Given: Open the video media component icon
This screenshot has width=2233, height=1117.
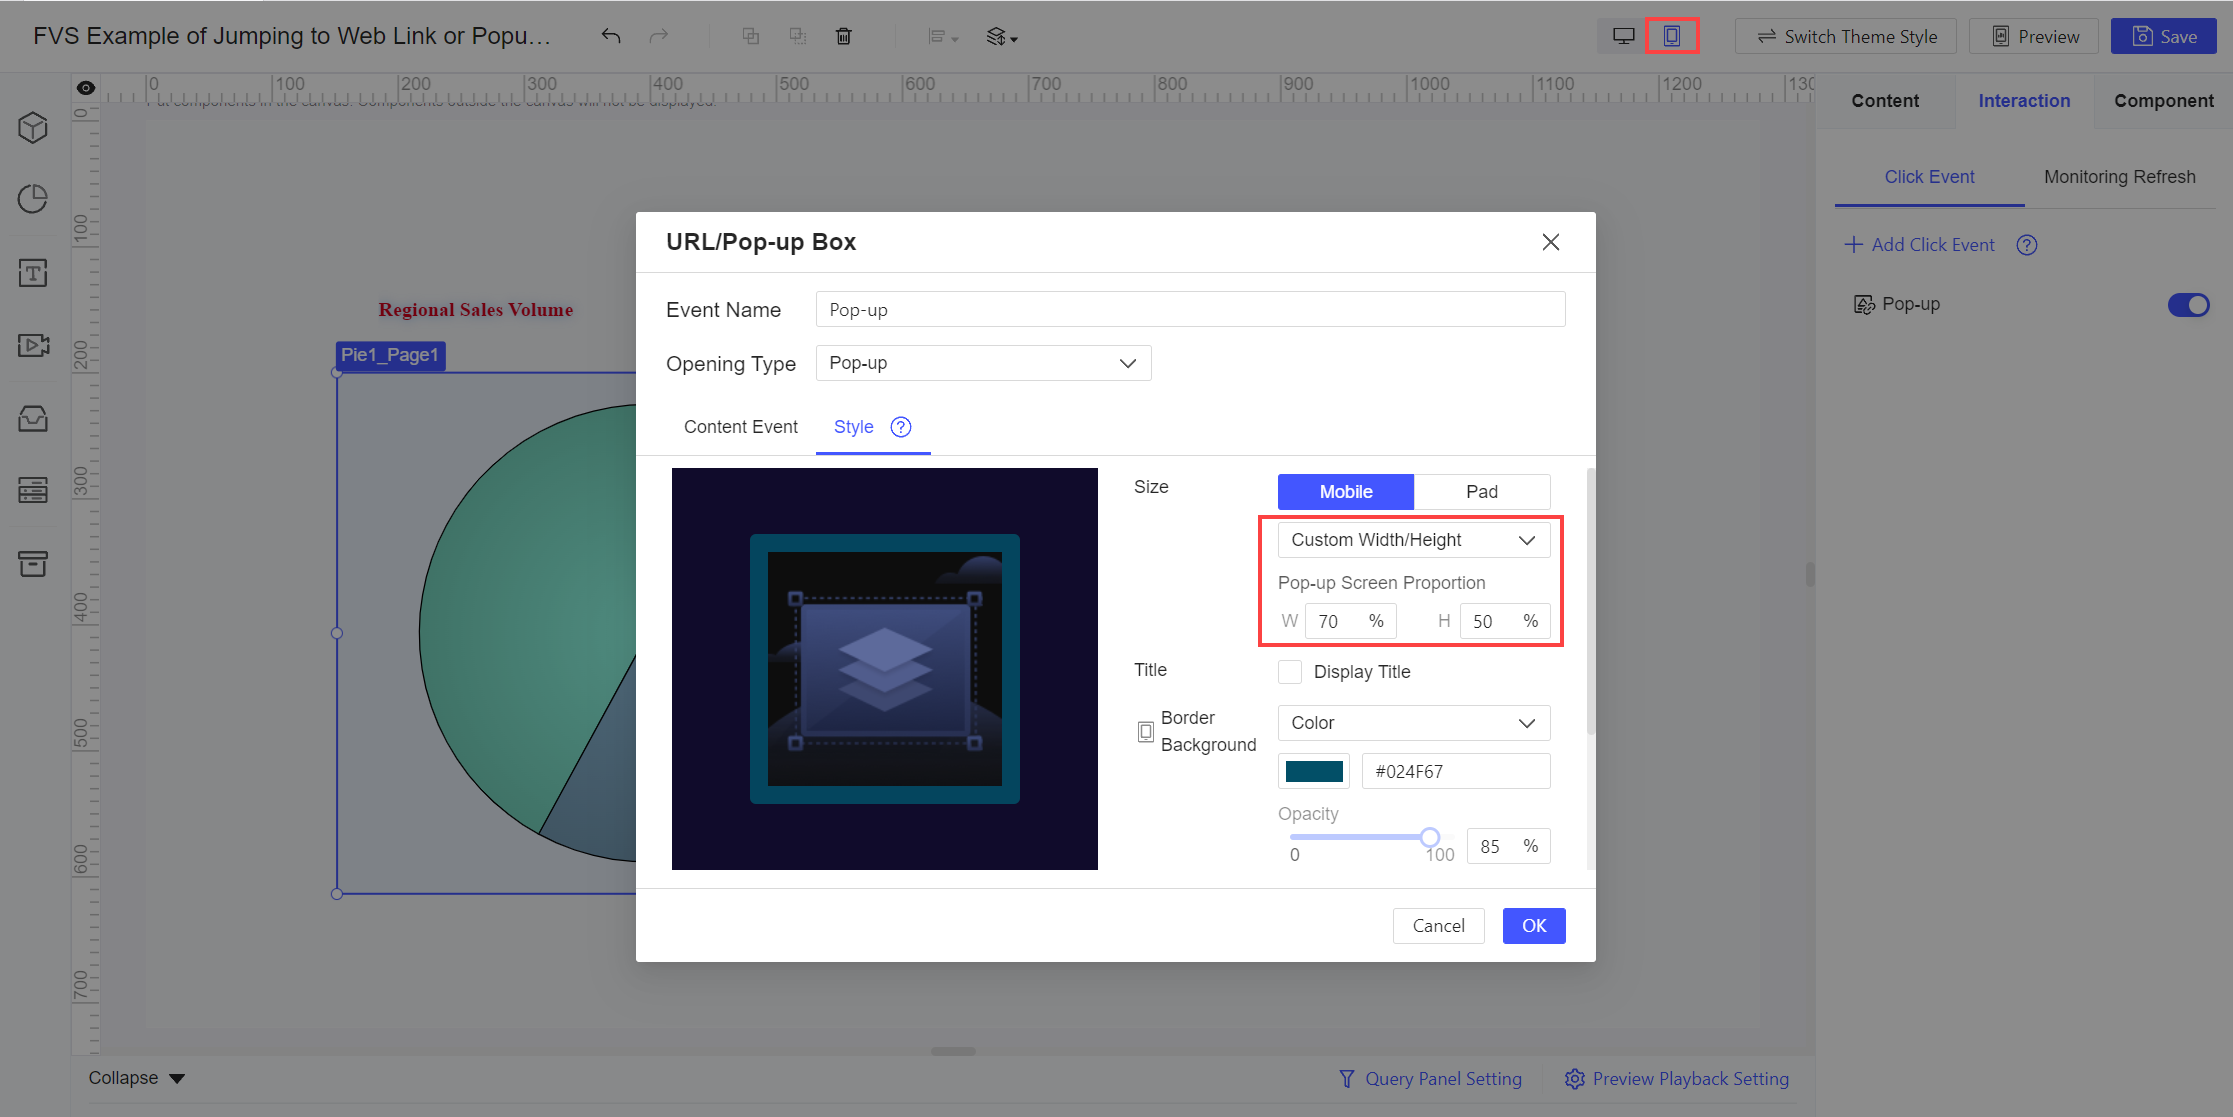Looking at the screenshot, I should [33, 345].
